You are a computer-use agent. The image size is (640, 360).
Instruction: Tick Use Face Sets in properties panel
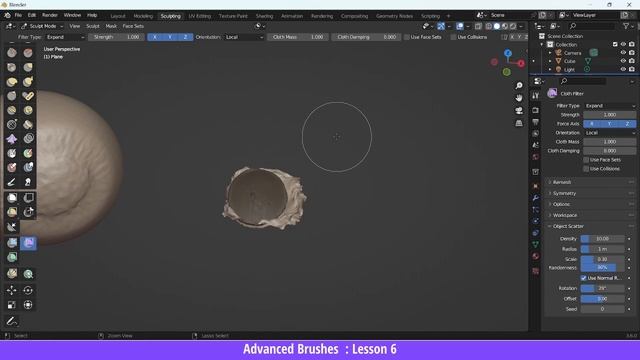click(x=586, y=160)
